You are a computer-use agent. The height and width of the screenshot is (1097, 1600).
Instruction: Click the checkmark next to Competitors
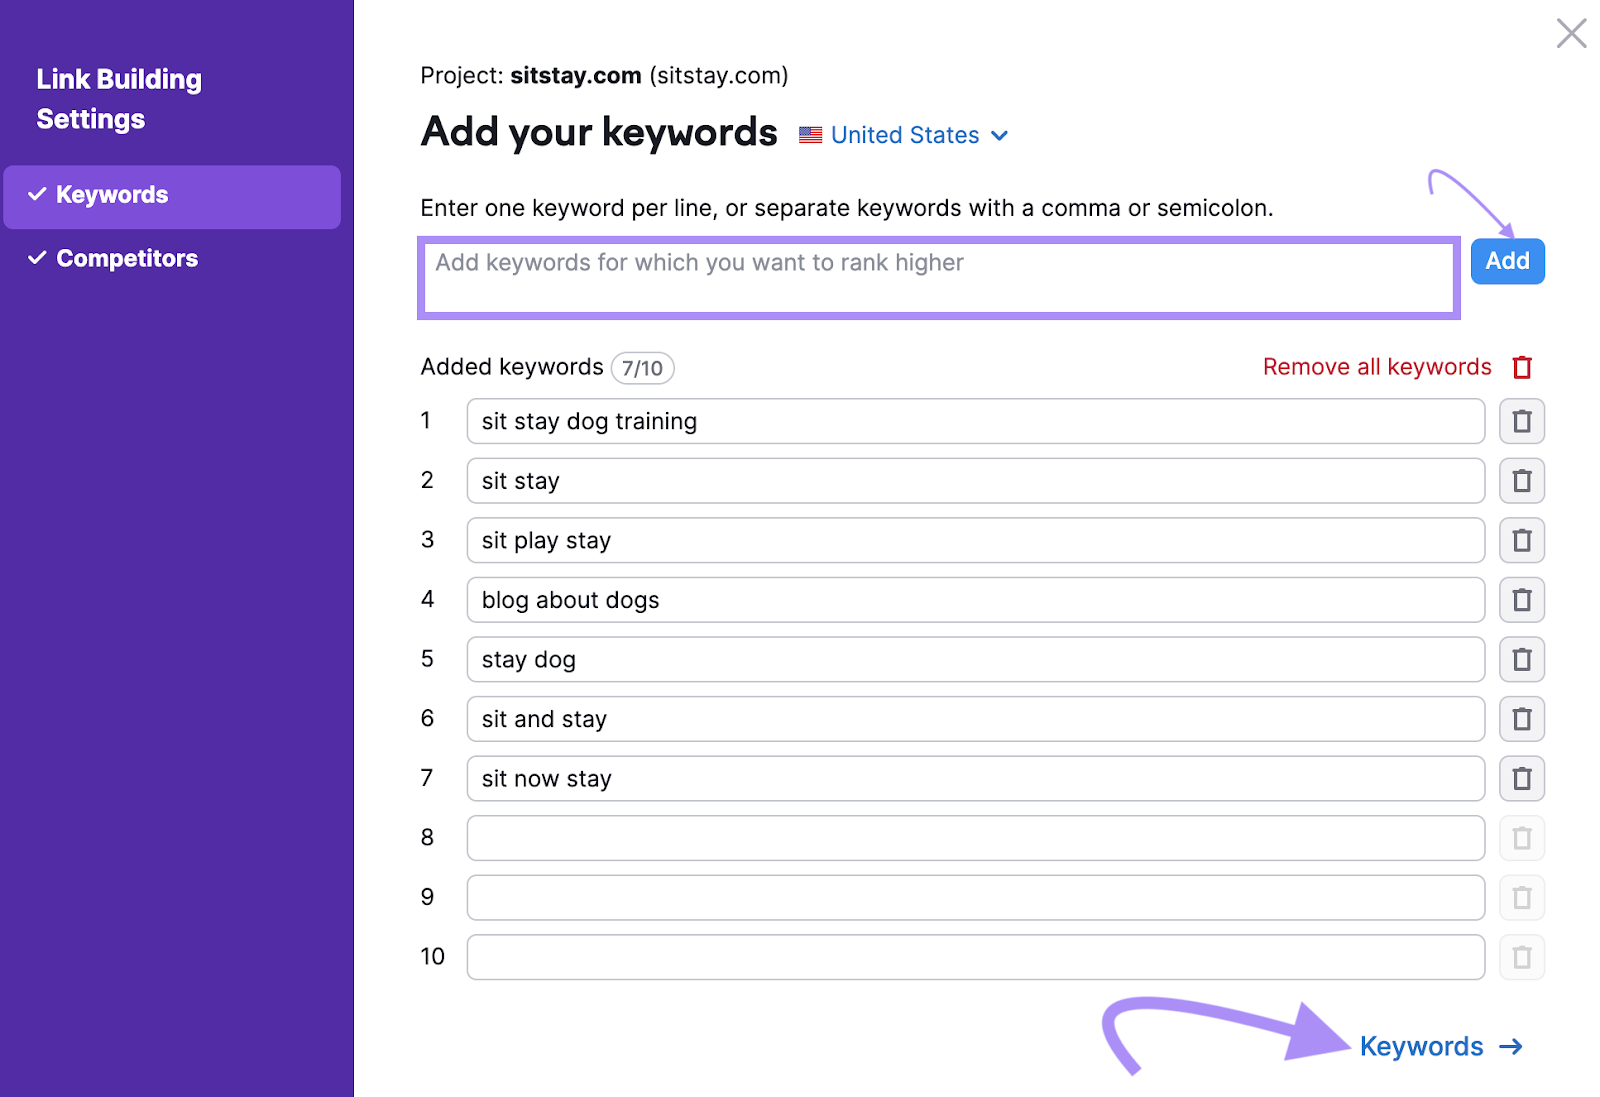point(37,257)
